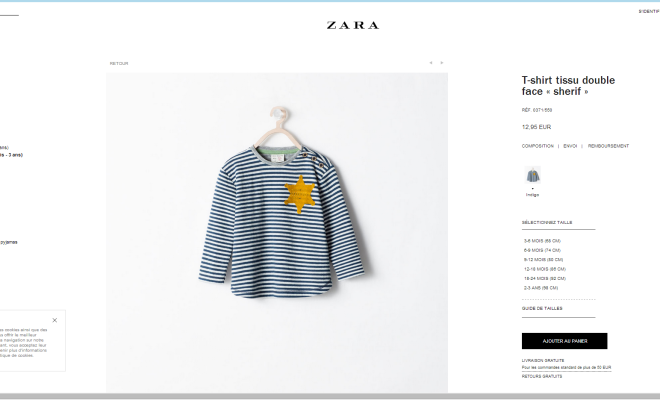
Task: Click Ajouter au panier button
Action: coord(564,341)
